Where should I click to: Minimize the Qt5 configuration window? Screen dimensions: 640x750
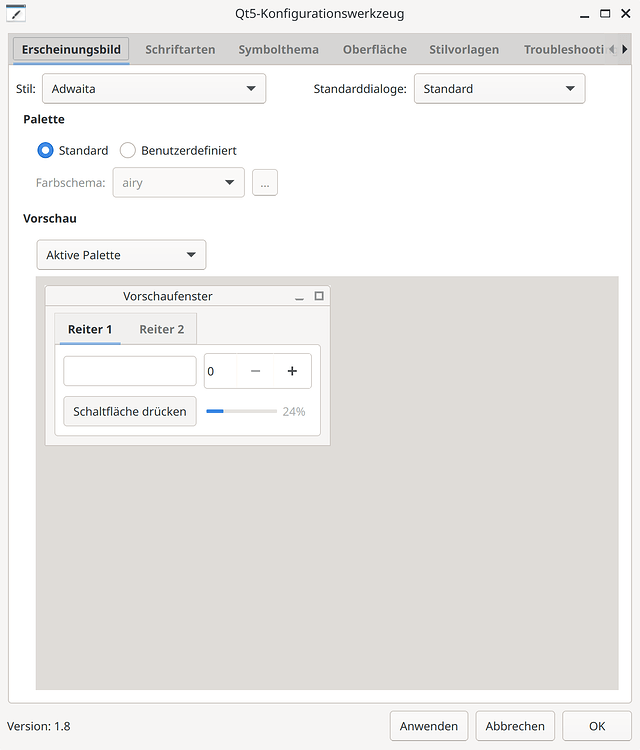584,14
